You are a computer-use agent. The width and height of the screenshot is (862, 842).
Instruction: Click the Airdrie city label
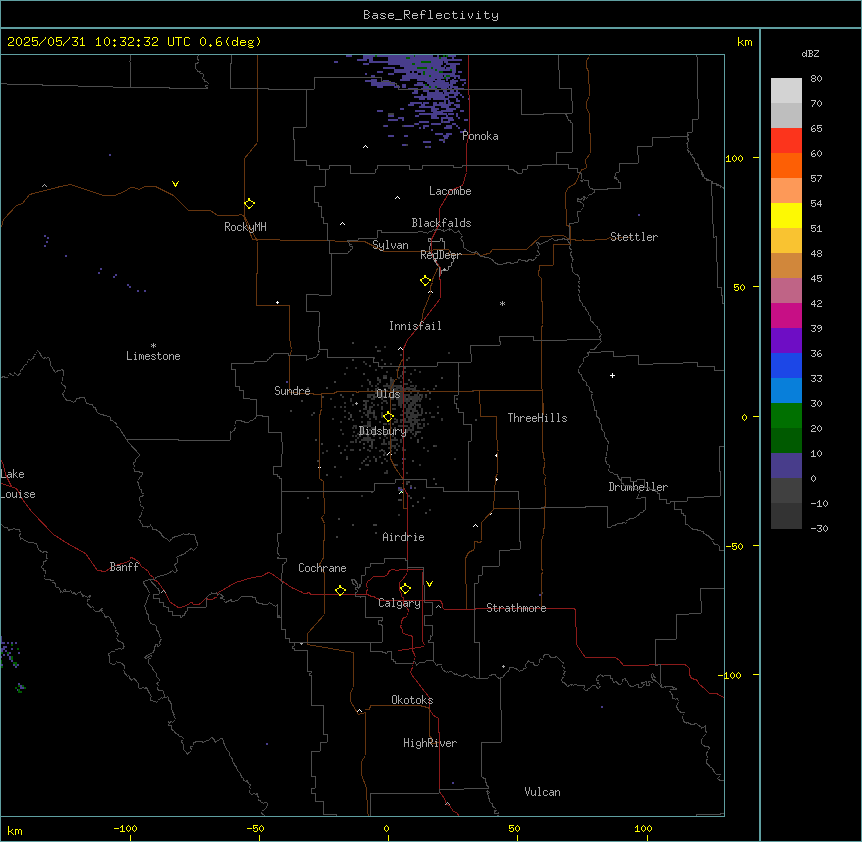coord(404,537)
